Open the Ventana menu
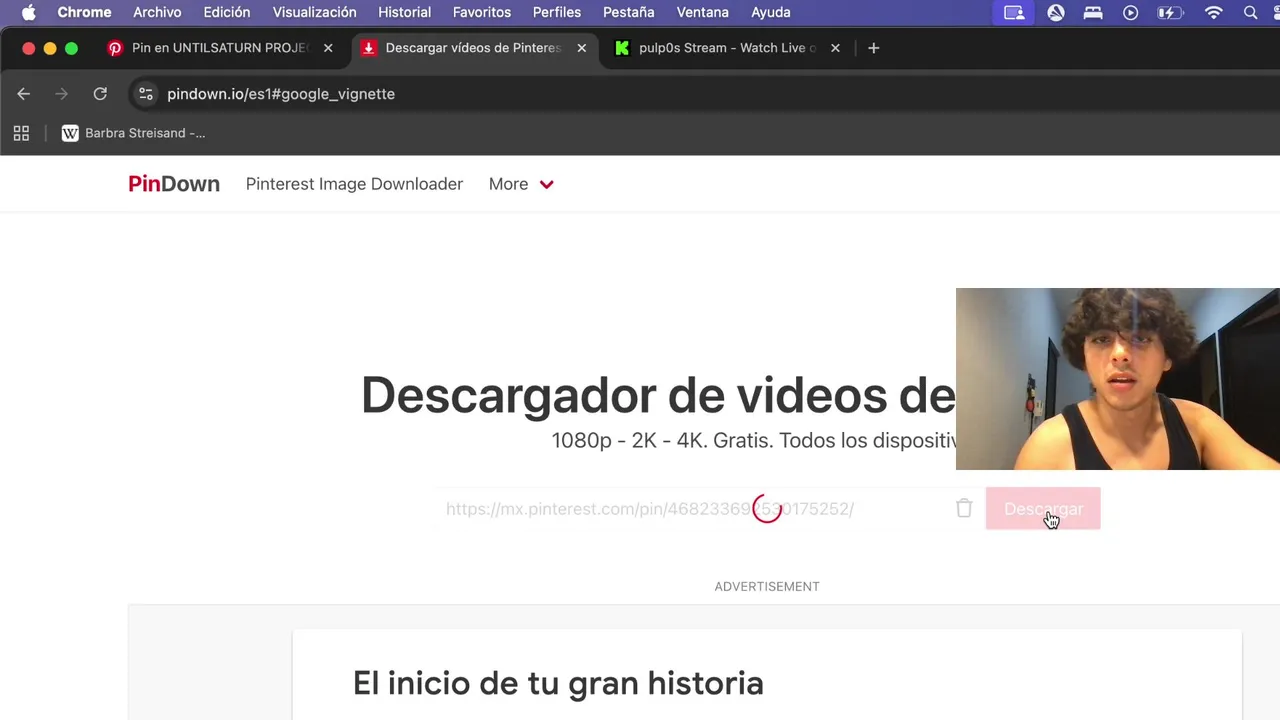 click(703, 12)
